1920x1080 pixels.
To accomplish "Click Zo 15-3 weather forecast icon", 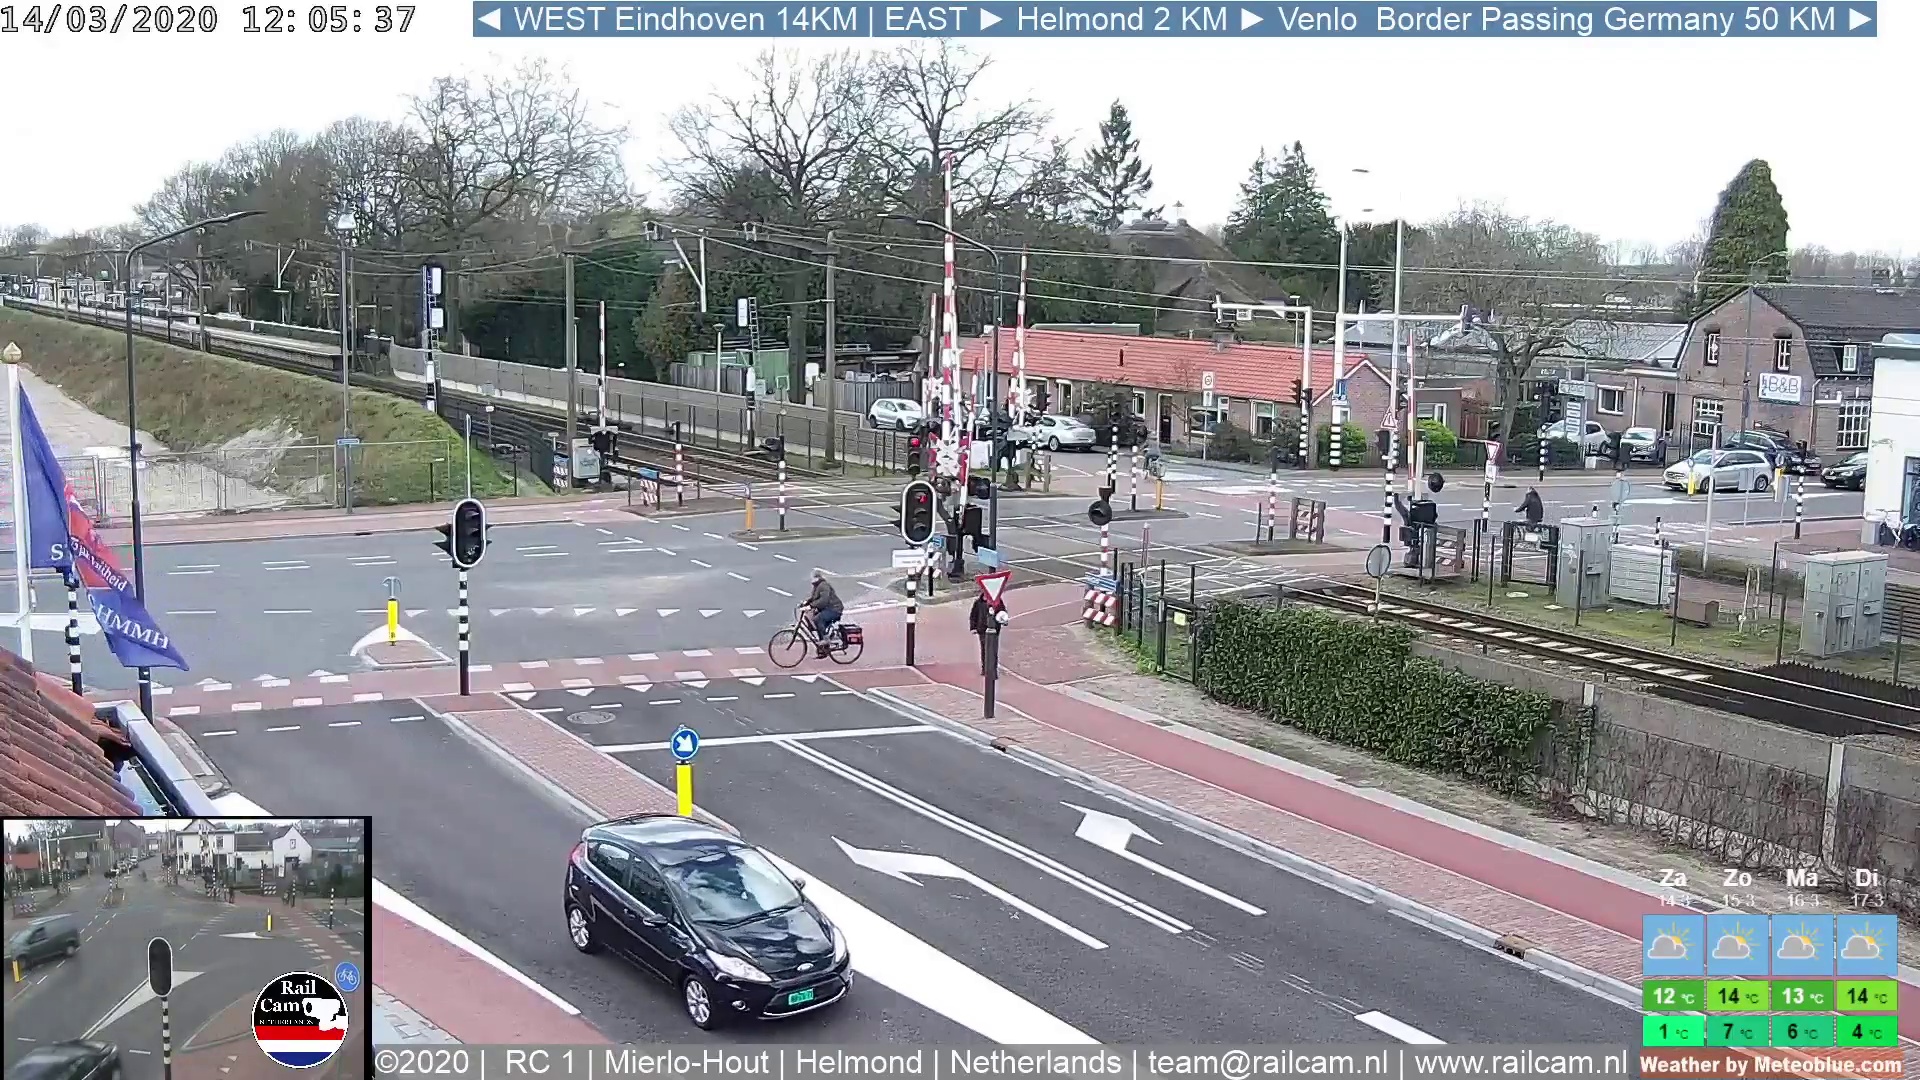I will coord(1736,945).
